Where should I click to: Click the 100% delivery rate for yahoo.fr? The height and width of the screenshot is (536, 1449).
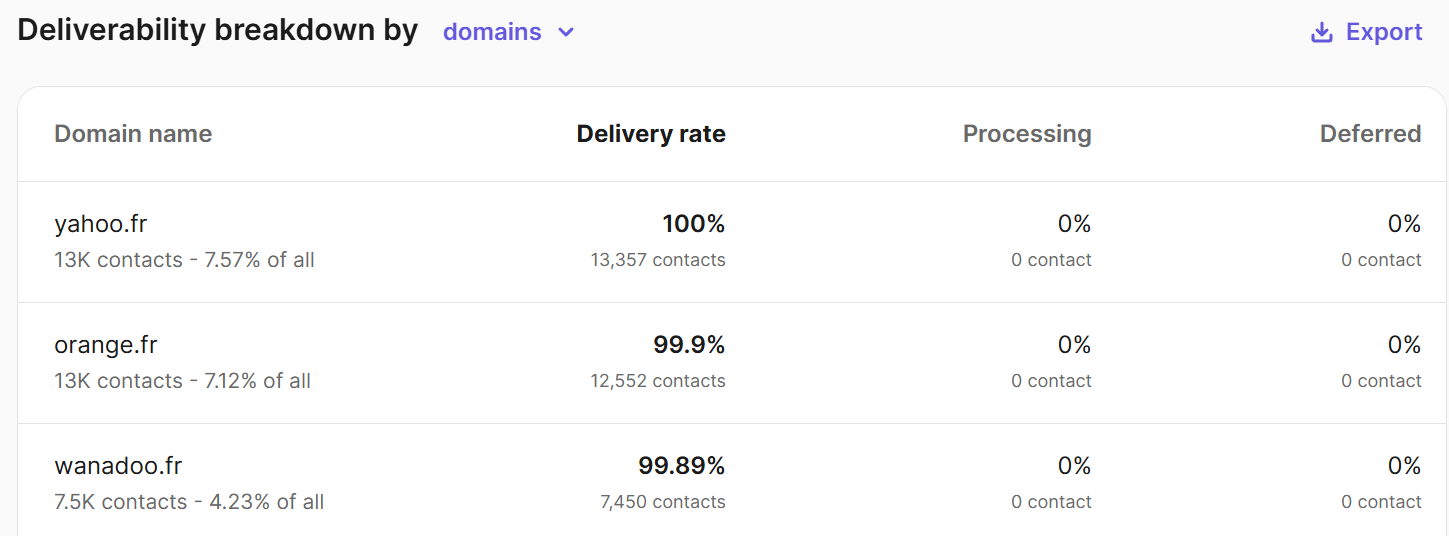693,224
